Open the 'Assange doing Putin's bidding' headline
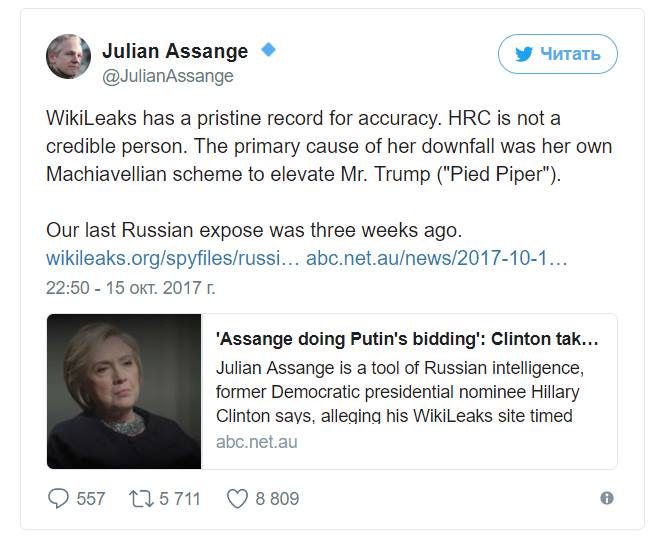Screen dimensions: 660x538 [x=407, y=338]
